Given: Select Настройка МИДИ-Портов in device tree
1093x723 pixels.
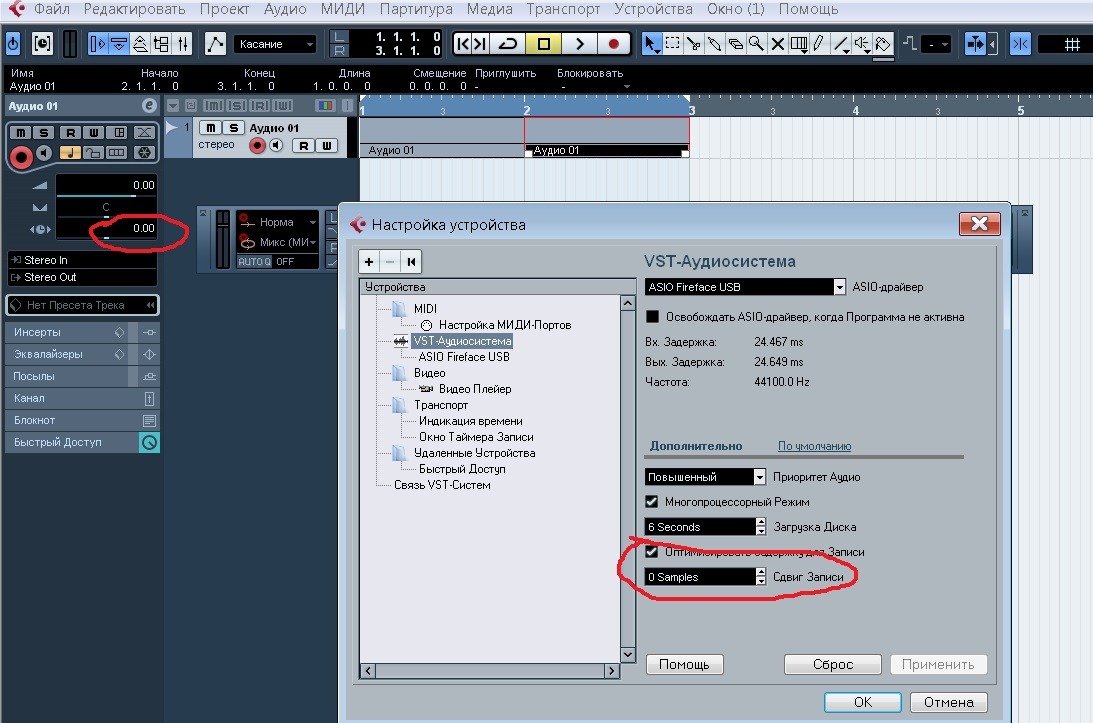Looking at the screenshot, I should tap(505, 325).
